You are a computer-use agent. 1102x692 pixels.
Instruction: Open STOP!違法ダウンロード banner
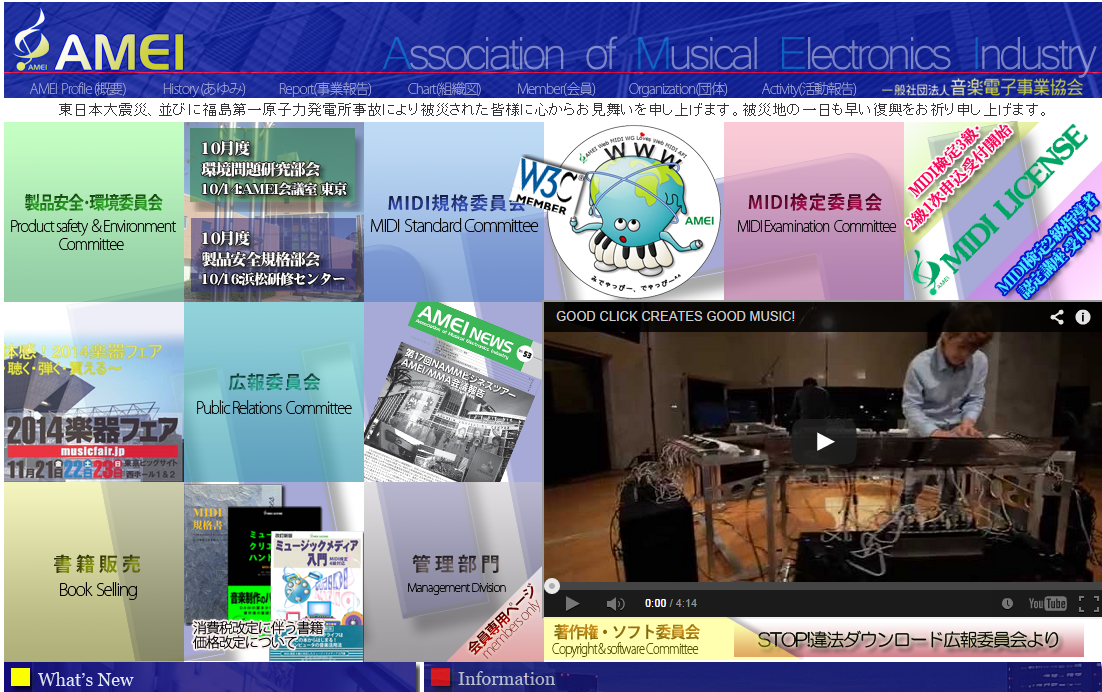click(907, 640)
